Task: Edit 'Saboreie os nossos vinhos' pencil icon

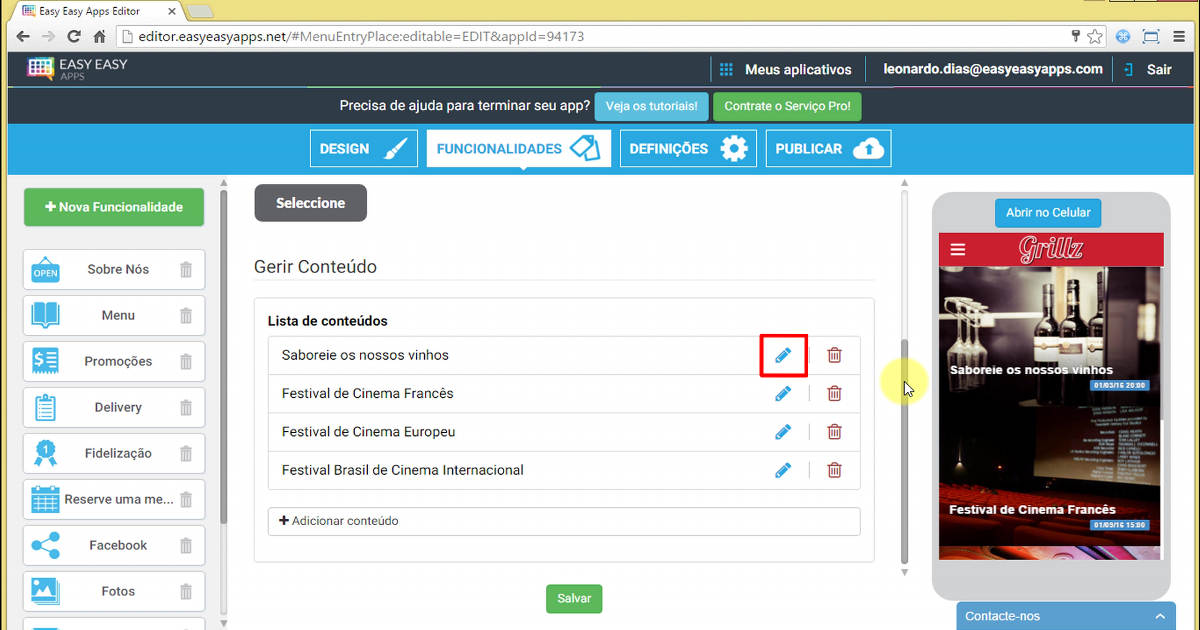Action: [x=783, y=355]
